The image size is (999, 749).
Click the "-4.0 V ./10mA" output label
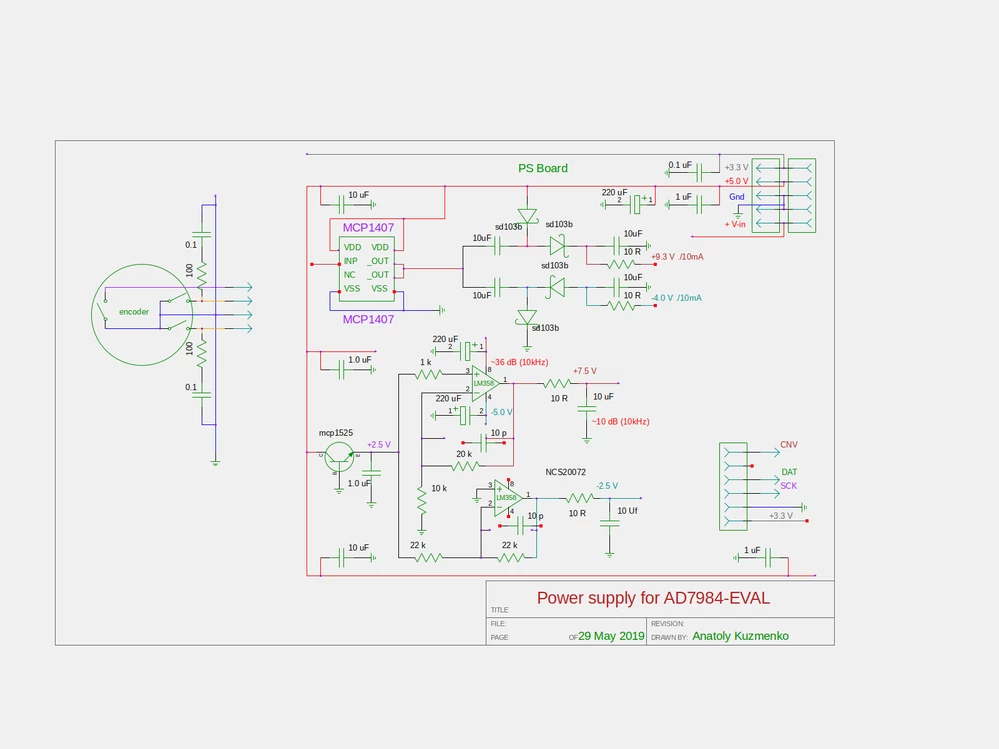[x=676, y=297]
